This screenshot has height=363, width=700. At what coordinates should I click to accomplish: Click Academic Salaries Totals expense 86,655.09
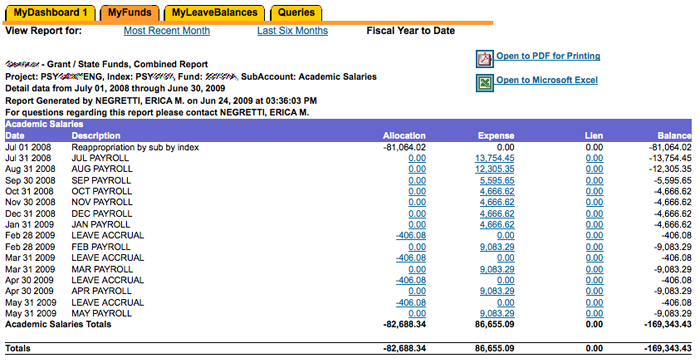495,324
